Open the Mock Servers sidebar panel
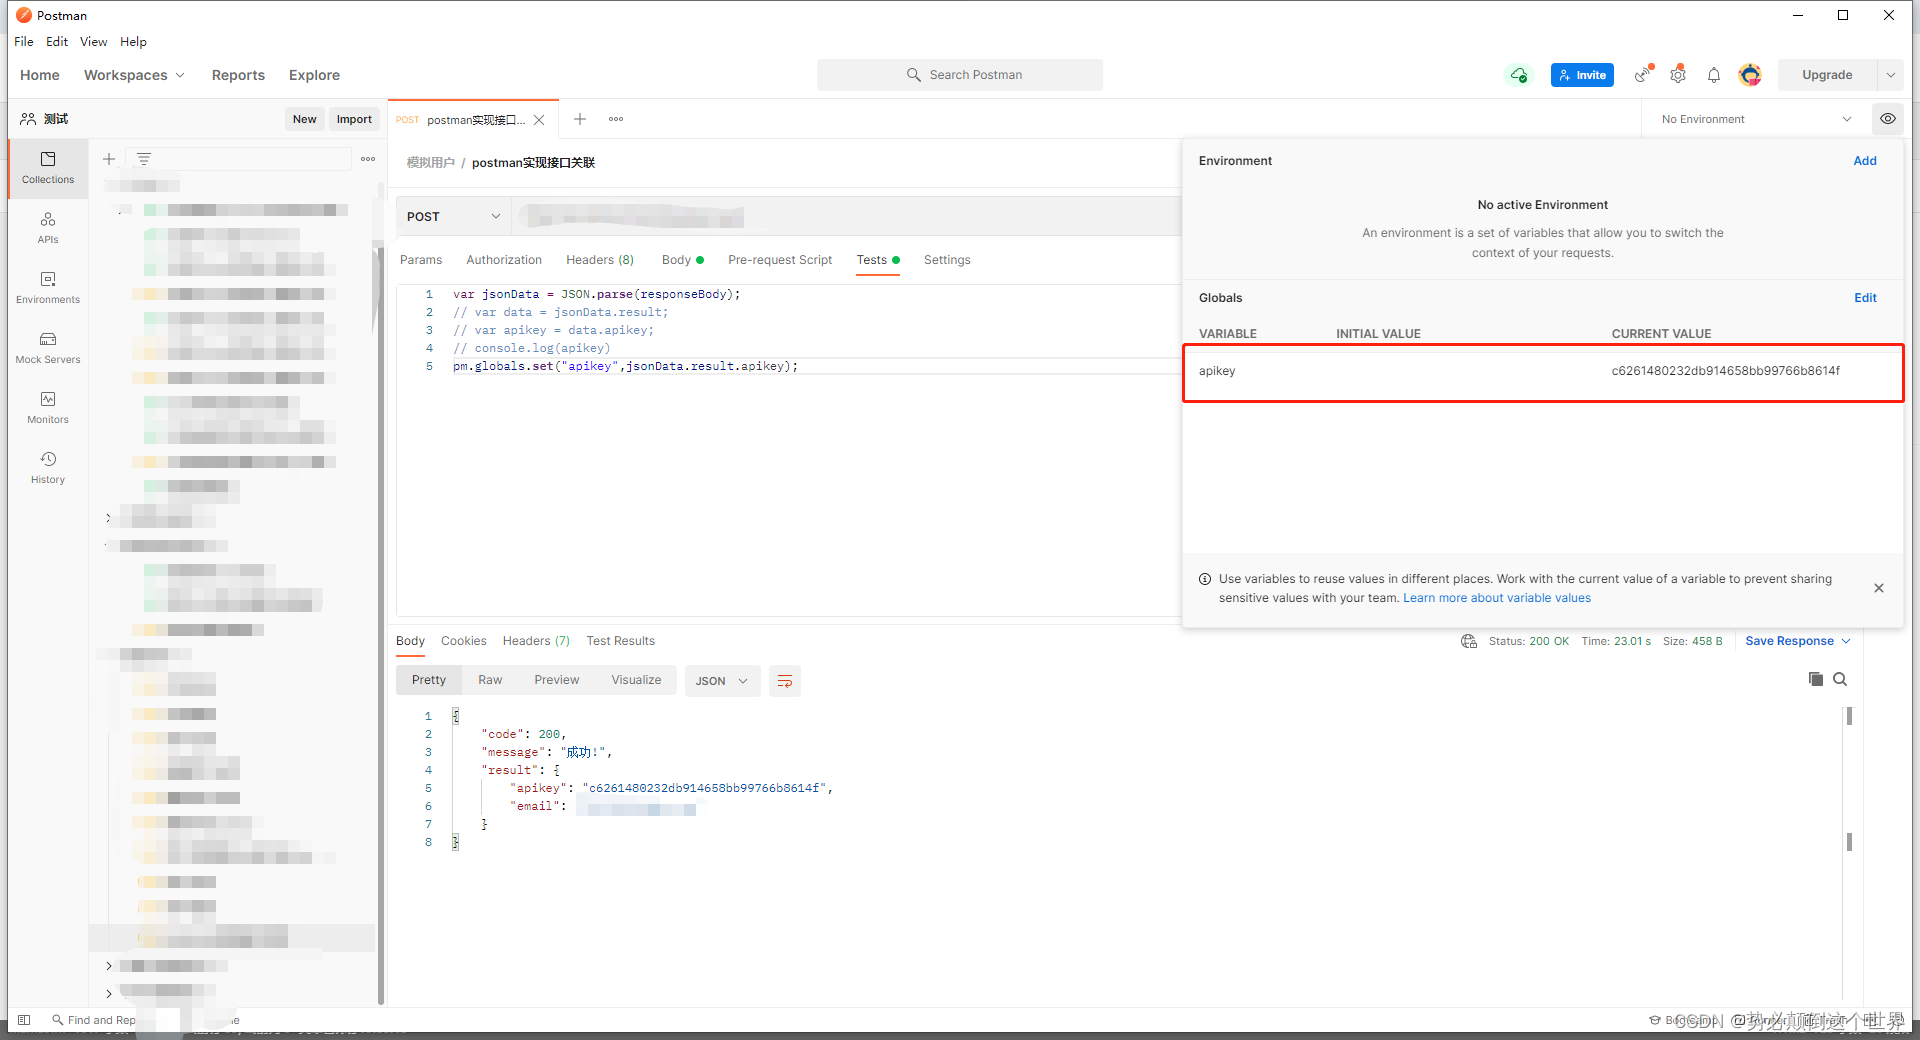The width and height of the screenshot is (1920, 1040). [48, 348]
